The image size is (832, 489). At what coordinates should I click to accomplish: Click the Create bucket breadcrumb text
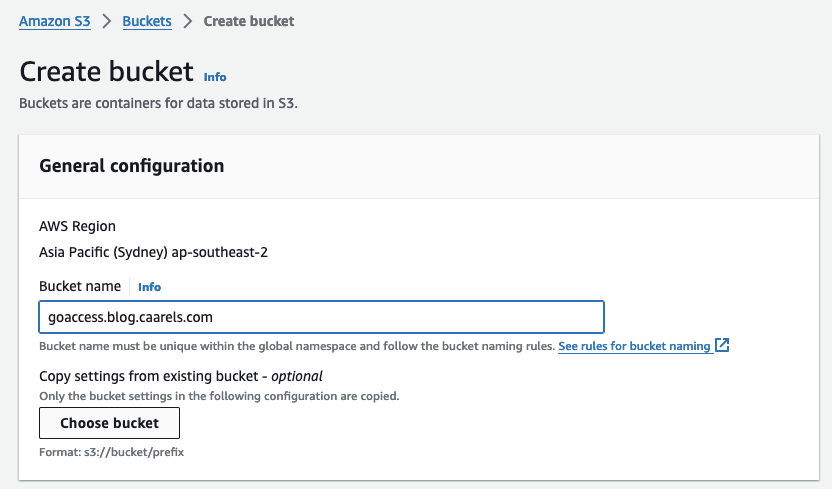coord(248,21)
